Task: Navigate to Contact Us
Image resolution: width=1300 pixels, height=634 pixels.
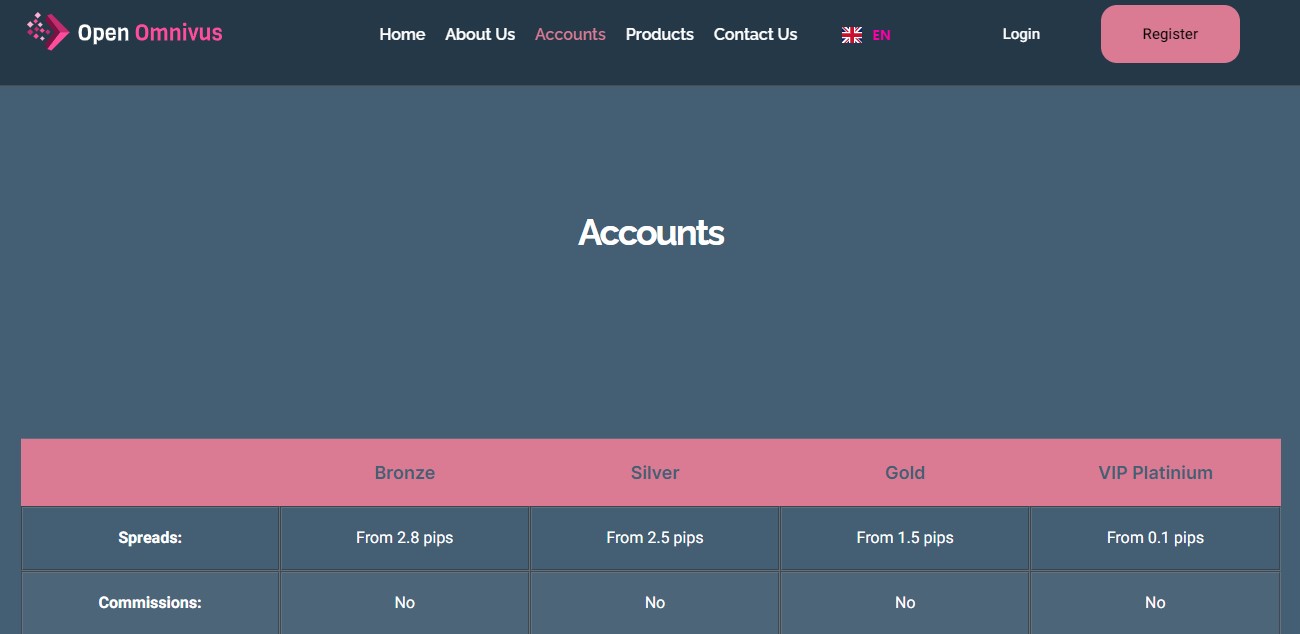Action: pos(756,34)
